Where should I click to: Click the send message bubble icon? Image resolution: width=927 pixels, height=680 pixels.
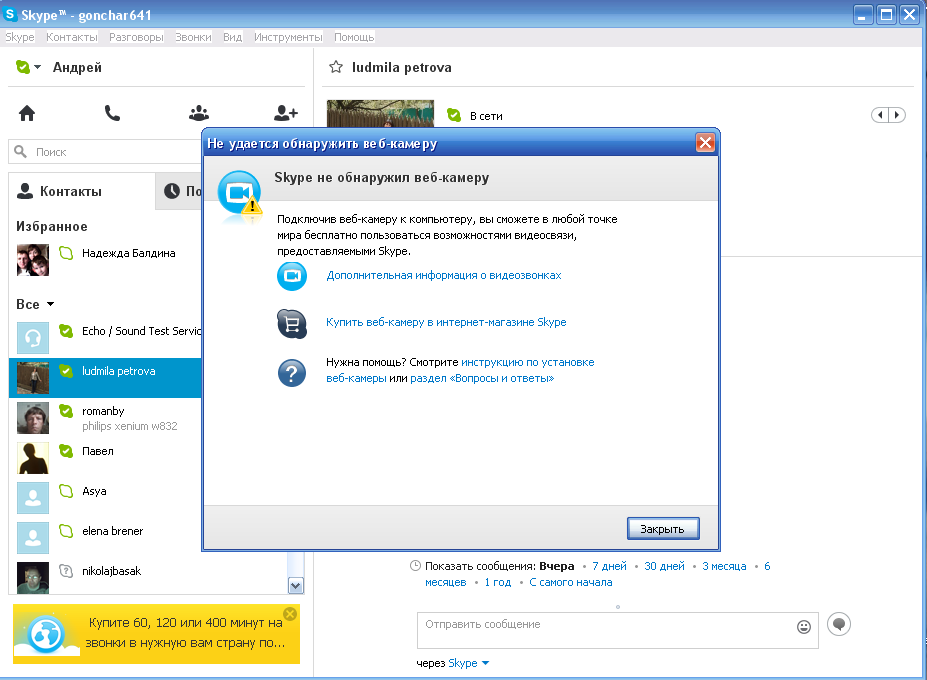coord(840,625)
